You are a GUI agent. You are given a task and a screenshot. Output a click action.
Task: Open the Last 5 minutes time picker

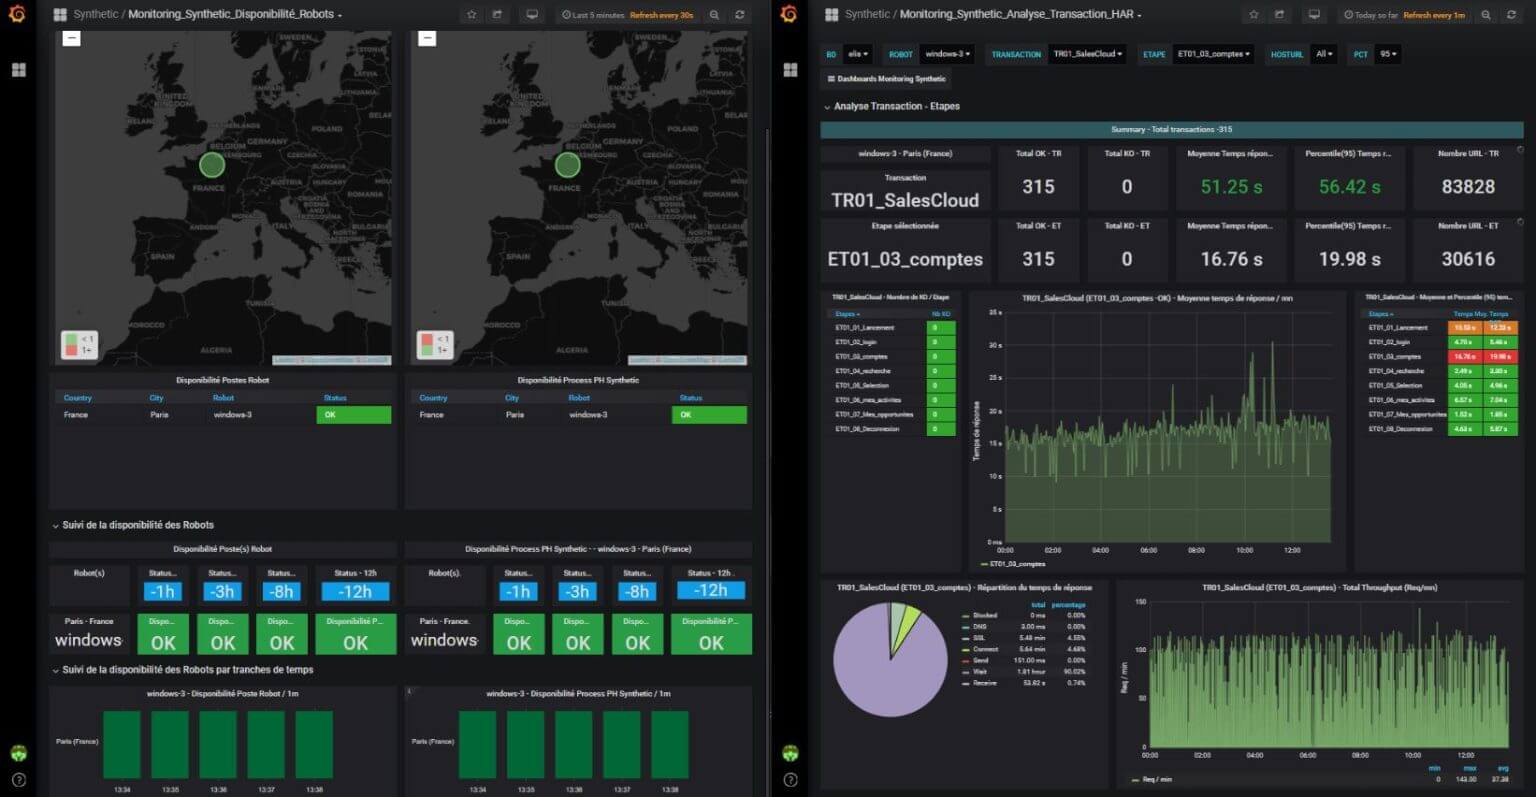(x=626, y=15)
